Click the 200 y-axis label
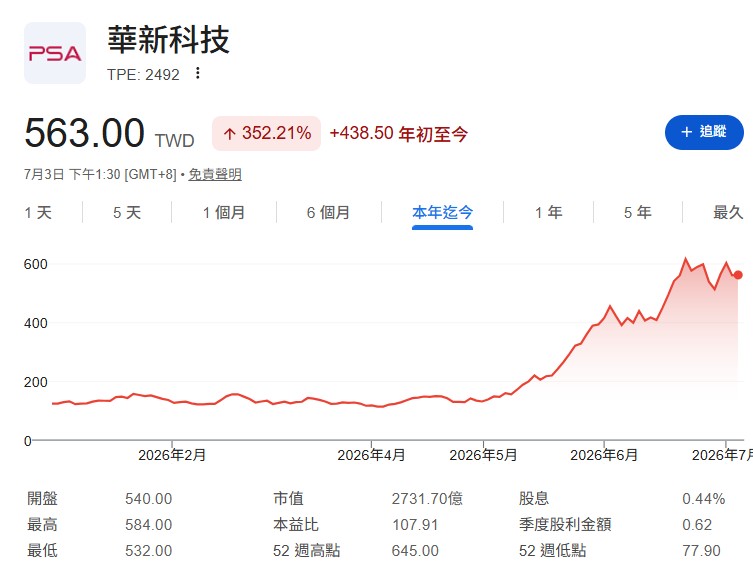 [x=36, y=382]
